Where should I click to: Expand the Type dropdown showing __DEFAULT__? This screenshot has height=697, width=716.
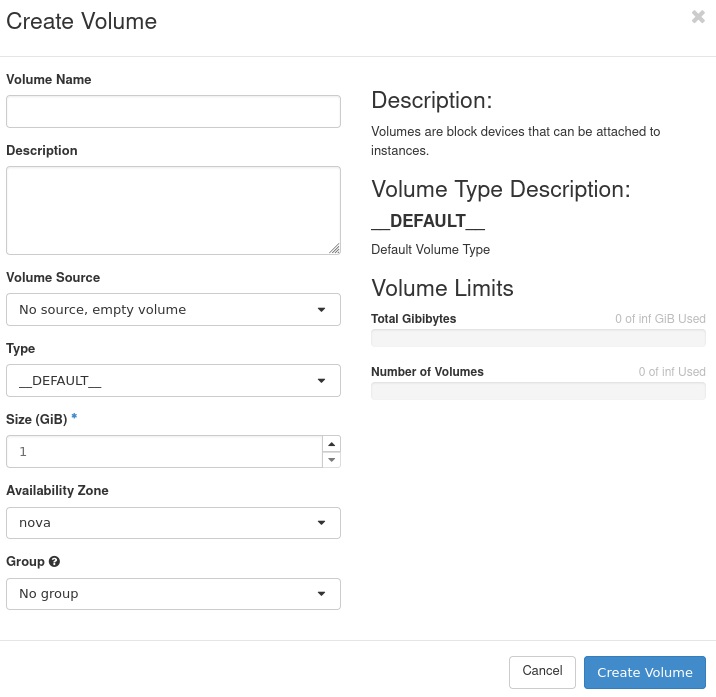(x=173, y=381)
